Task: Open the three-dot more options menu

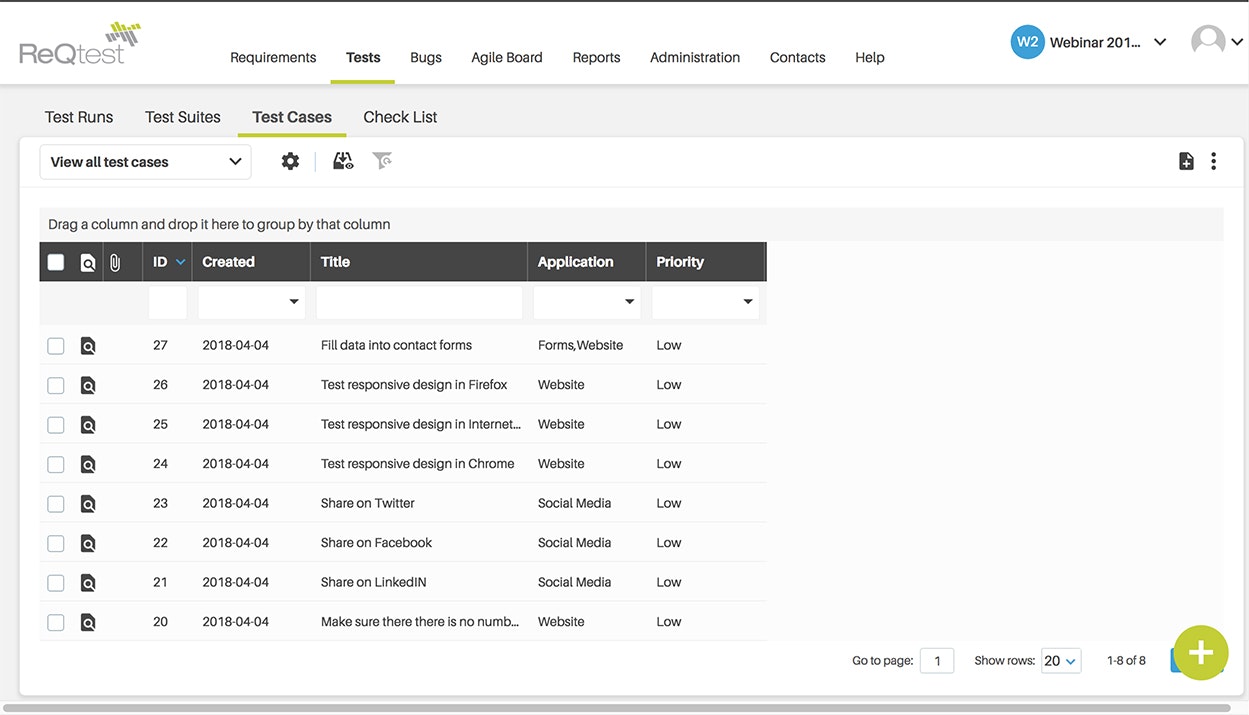Action: [1213, 161]
